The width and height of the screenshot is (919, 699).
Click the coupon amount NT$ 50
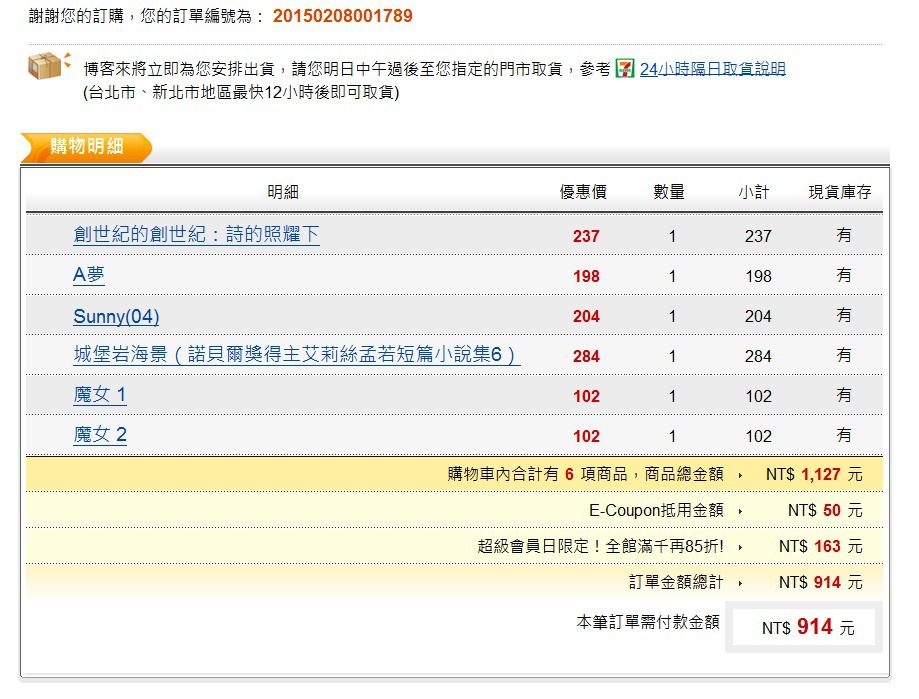coord(825,510)
